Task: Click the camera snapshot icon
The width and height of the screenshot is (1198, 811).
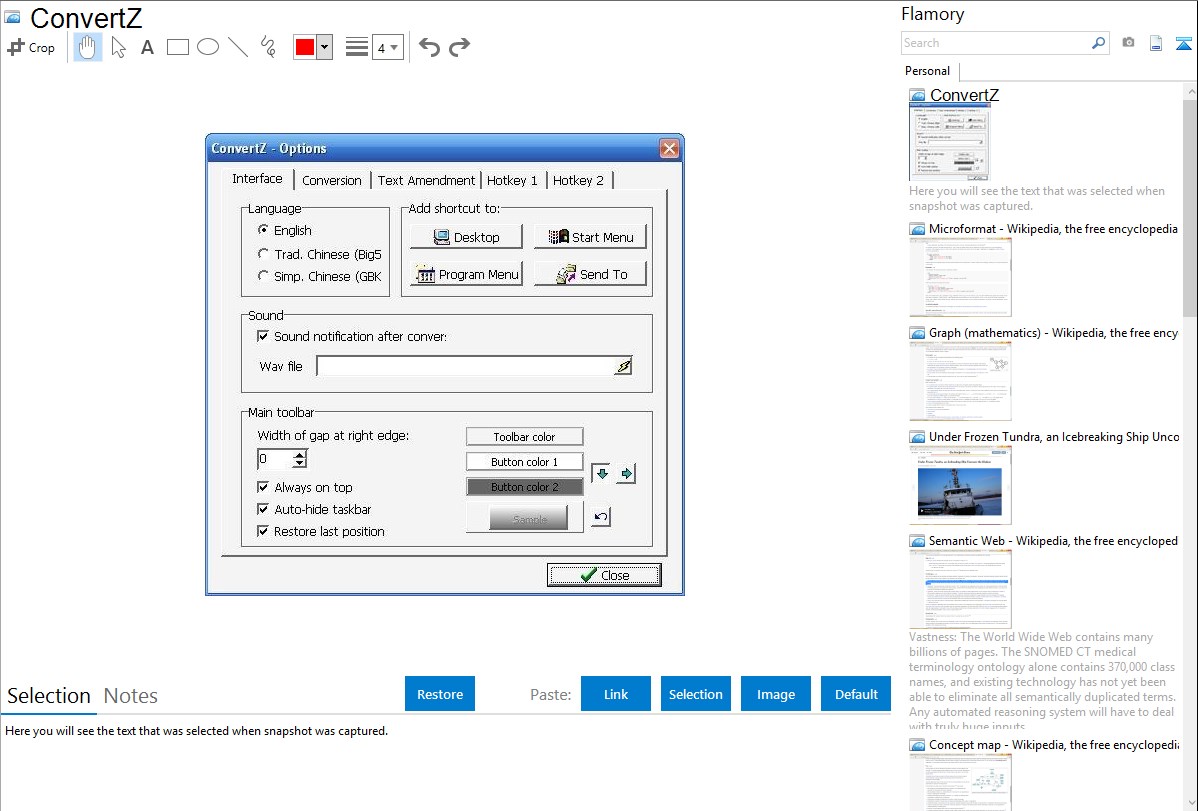Action: [x=1128, y=43]
